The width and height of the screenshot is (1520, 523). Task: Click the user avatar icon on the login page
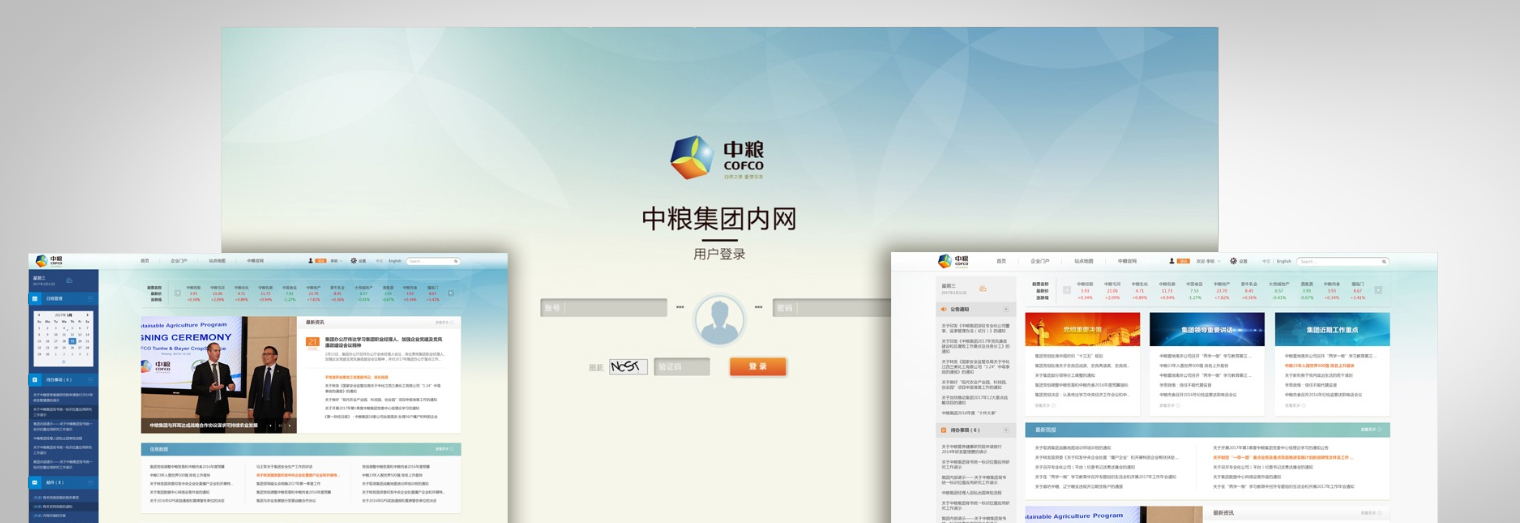[720, 319]
